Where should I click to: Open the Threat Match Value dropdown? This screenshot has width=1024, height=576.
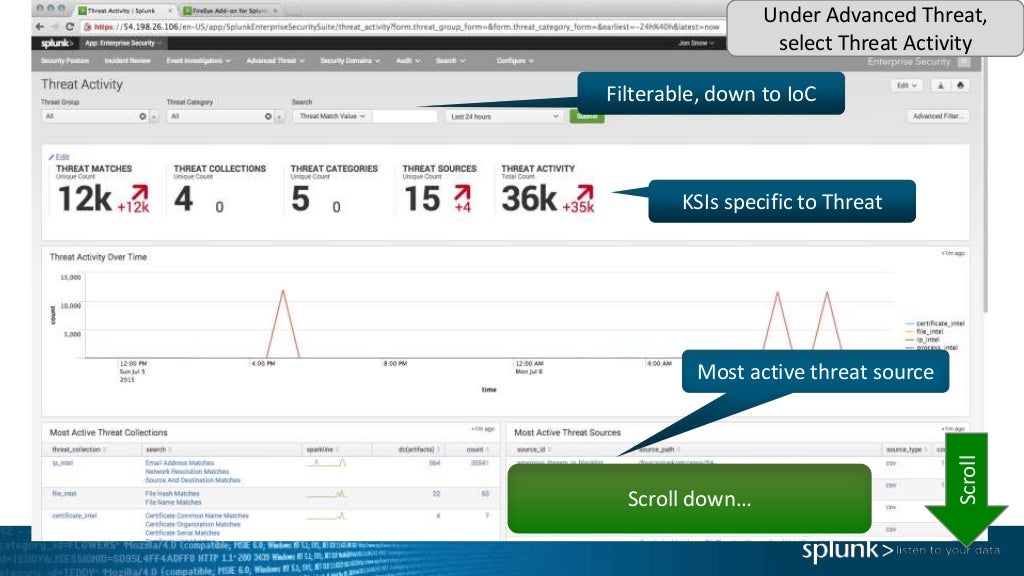(x=332, y=116)
